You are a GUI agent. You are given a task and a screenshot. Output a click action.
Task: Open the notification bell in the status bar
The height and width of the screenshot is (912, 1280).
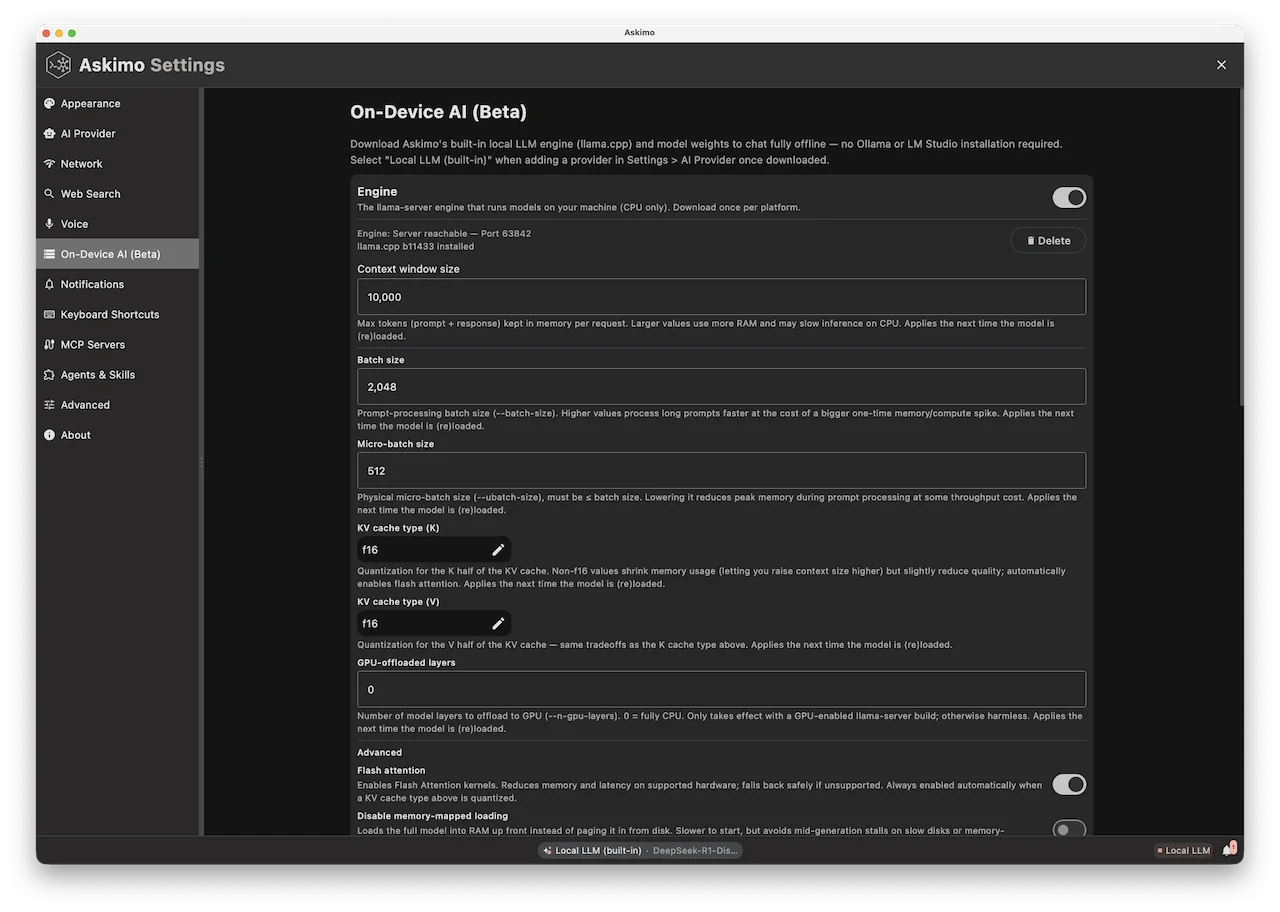(x=1229, y=850)
